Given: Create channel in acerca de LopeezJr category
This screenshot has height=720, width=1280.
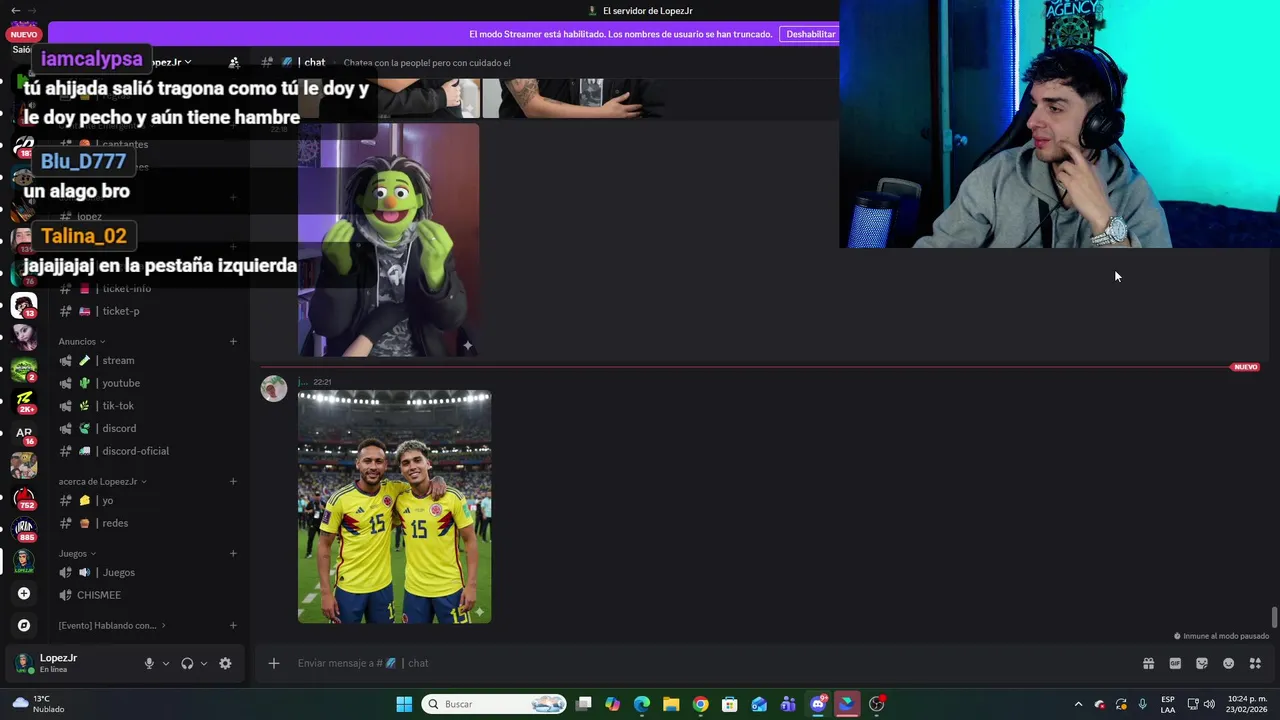Looking at the screenshot, I should pyautogui.click(x=233, y=482).
